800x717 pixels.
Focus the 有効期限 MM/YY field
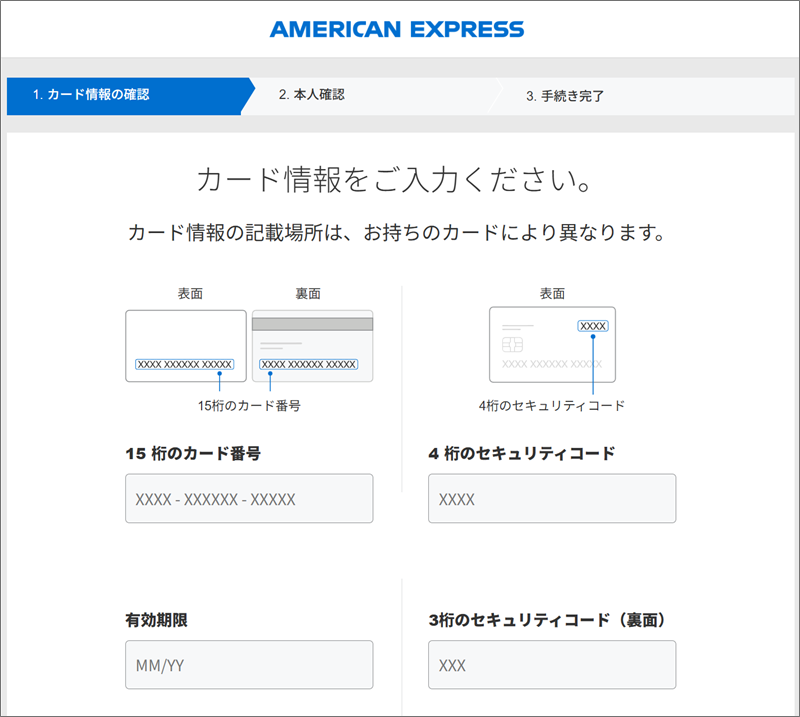click(x=249, y=665)
